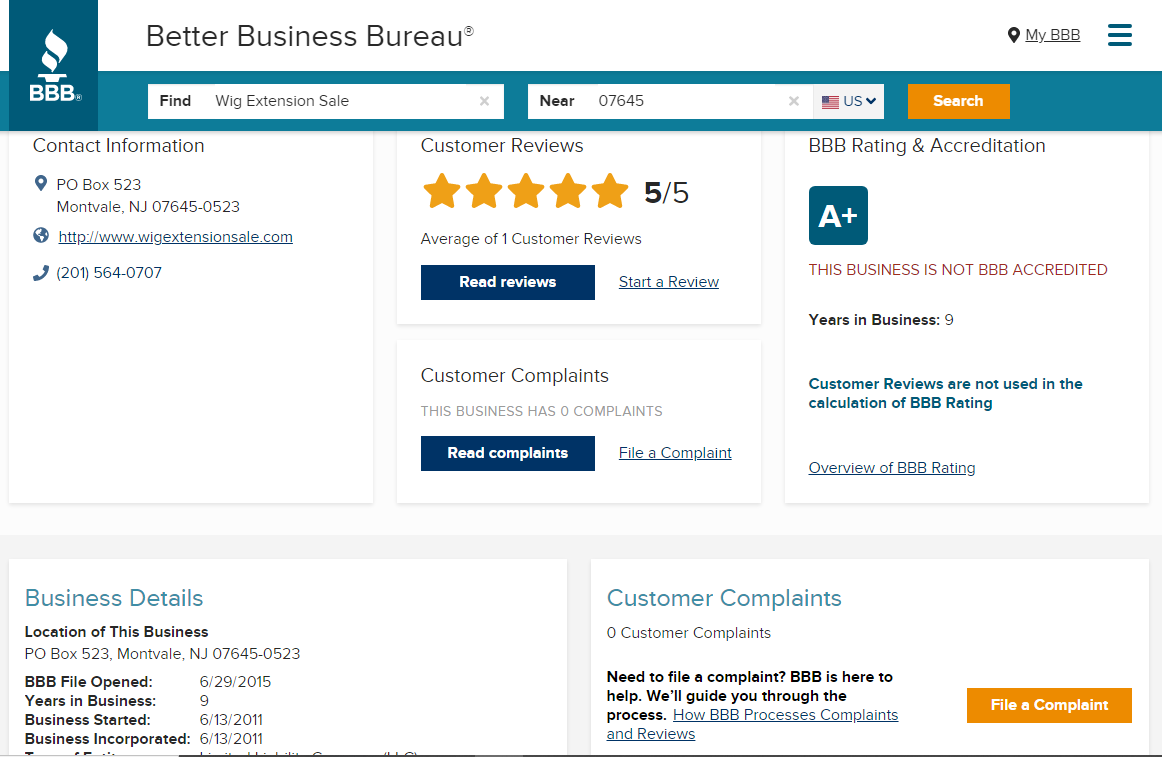Clear the Find field with its X
This screenshot has height=757, width=1162.
[484, 101]
